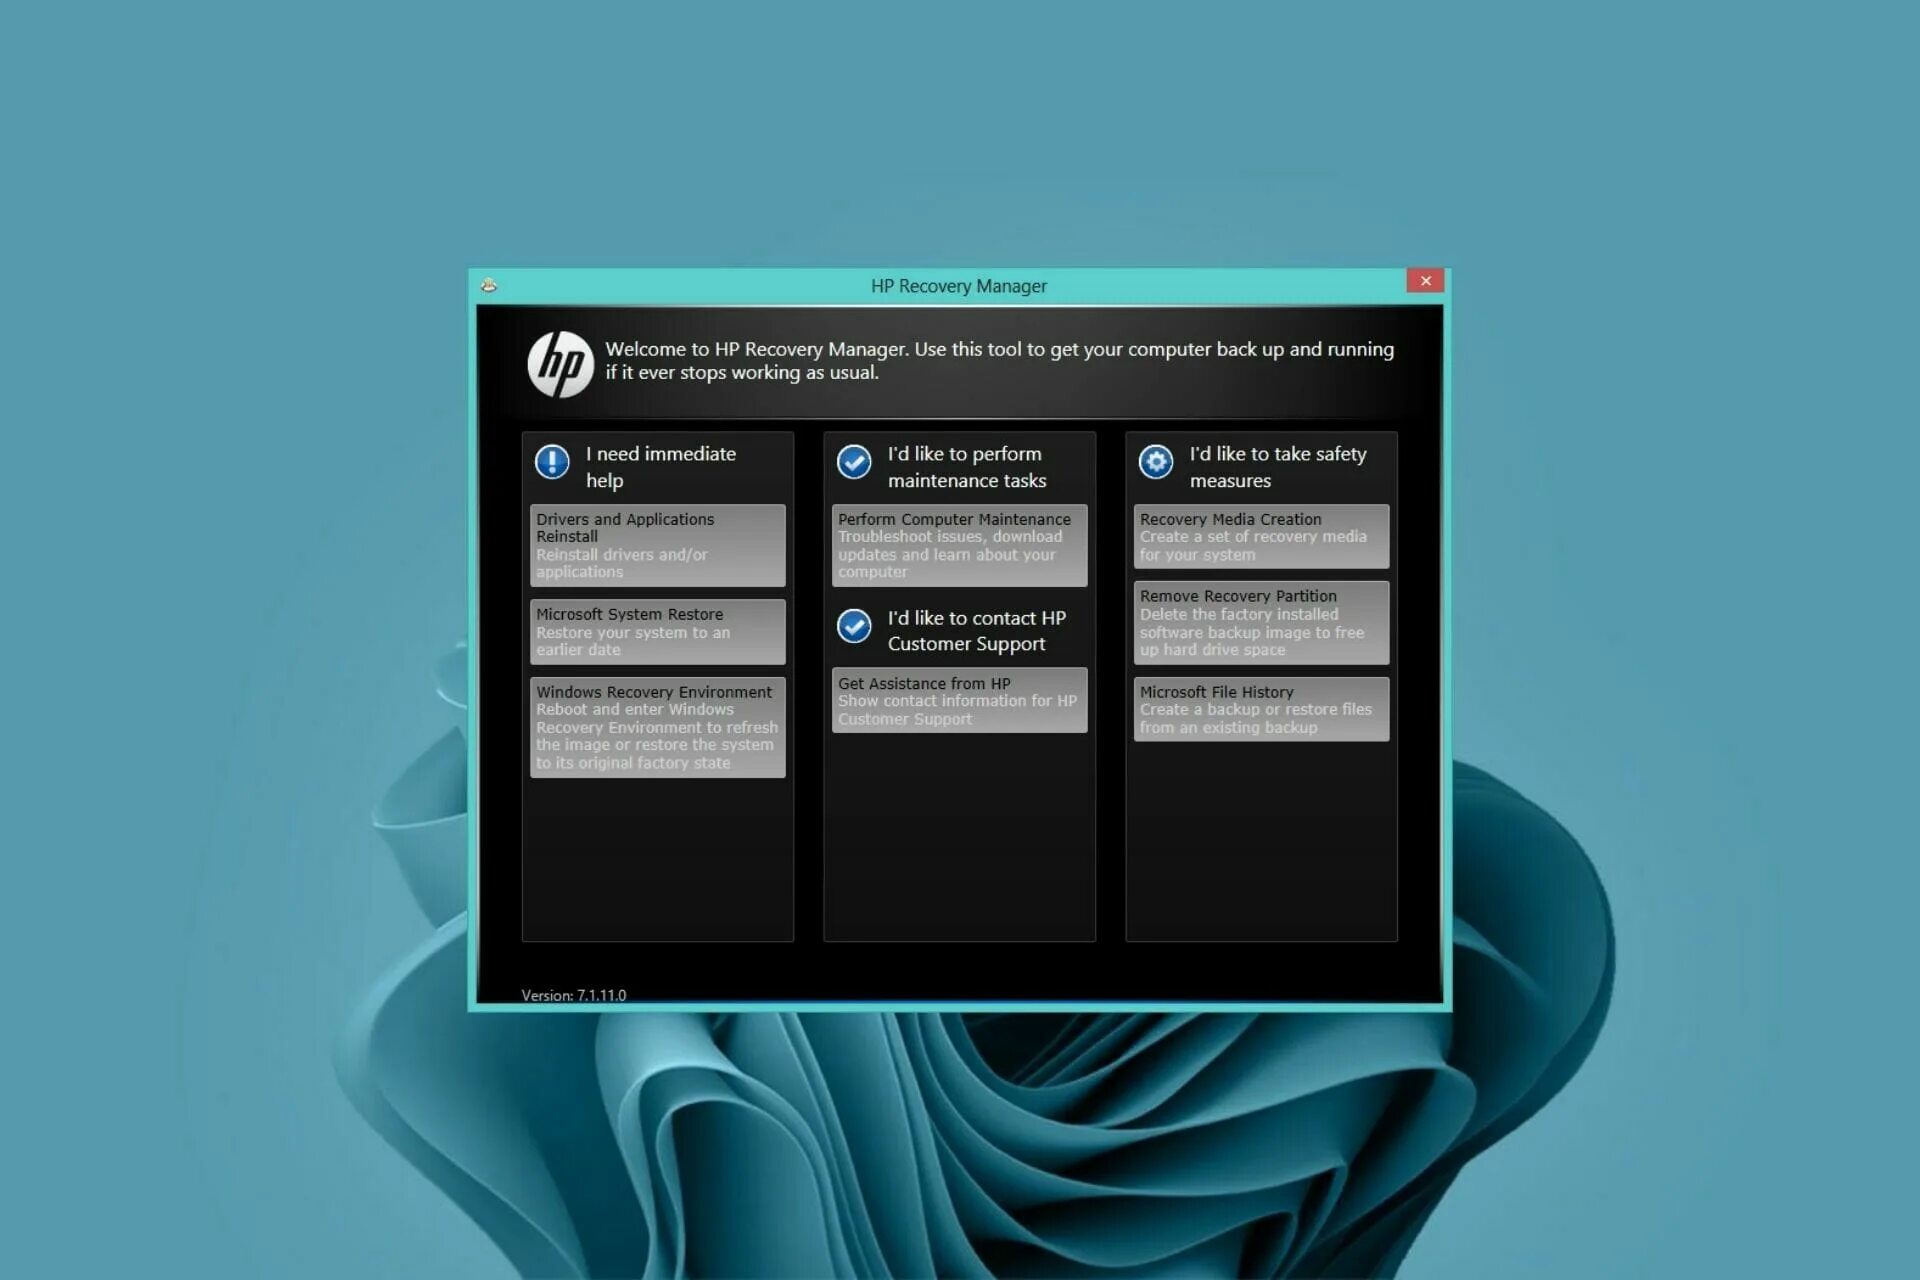Close the HP Recovery Manager window

pos(1425,281)
